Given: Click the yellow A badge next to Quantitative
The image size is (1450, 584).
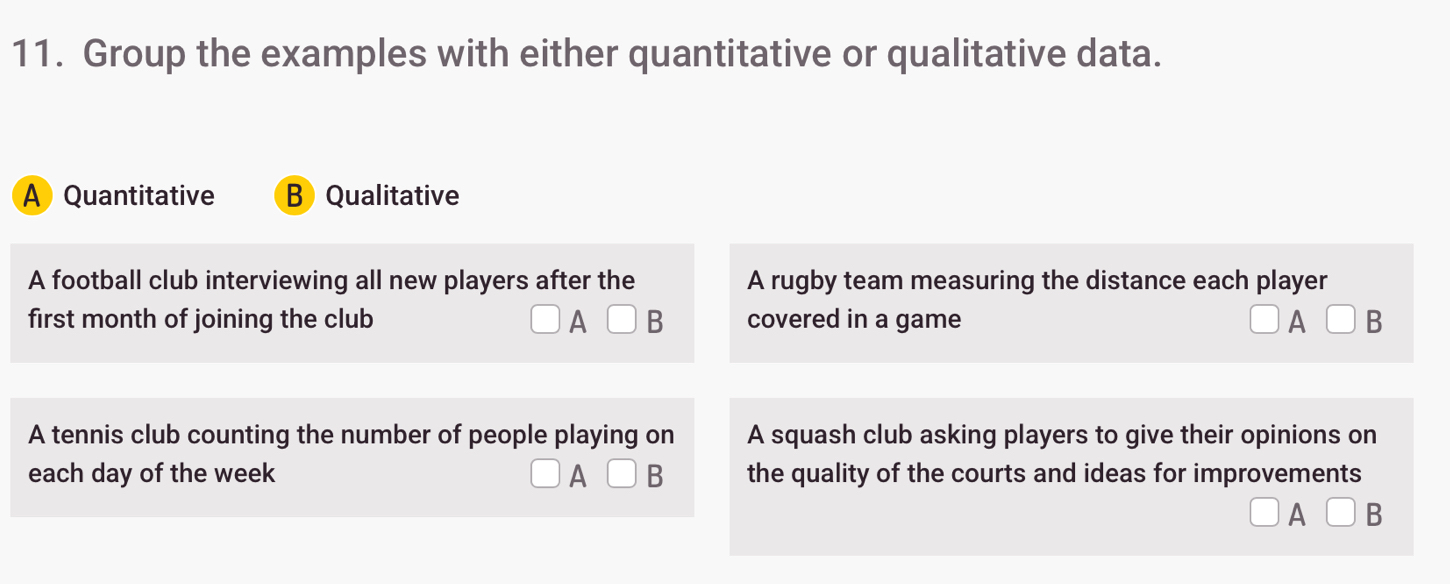Looking at the screenshot, I should (x=32, y=195).
